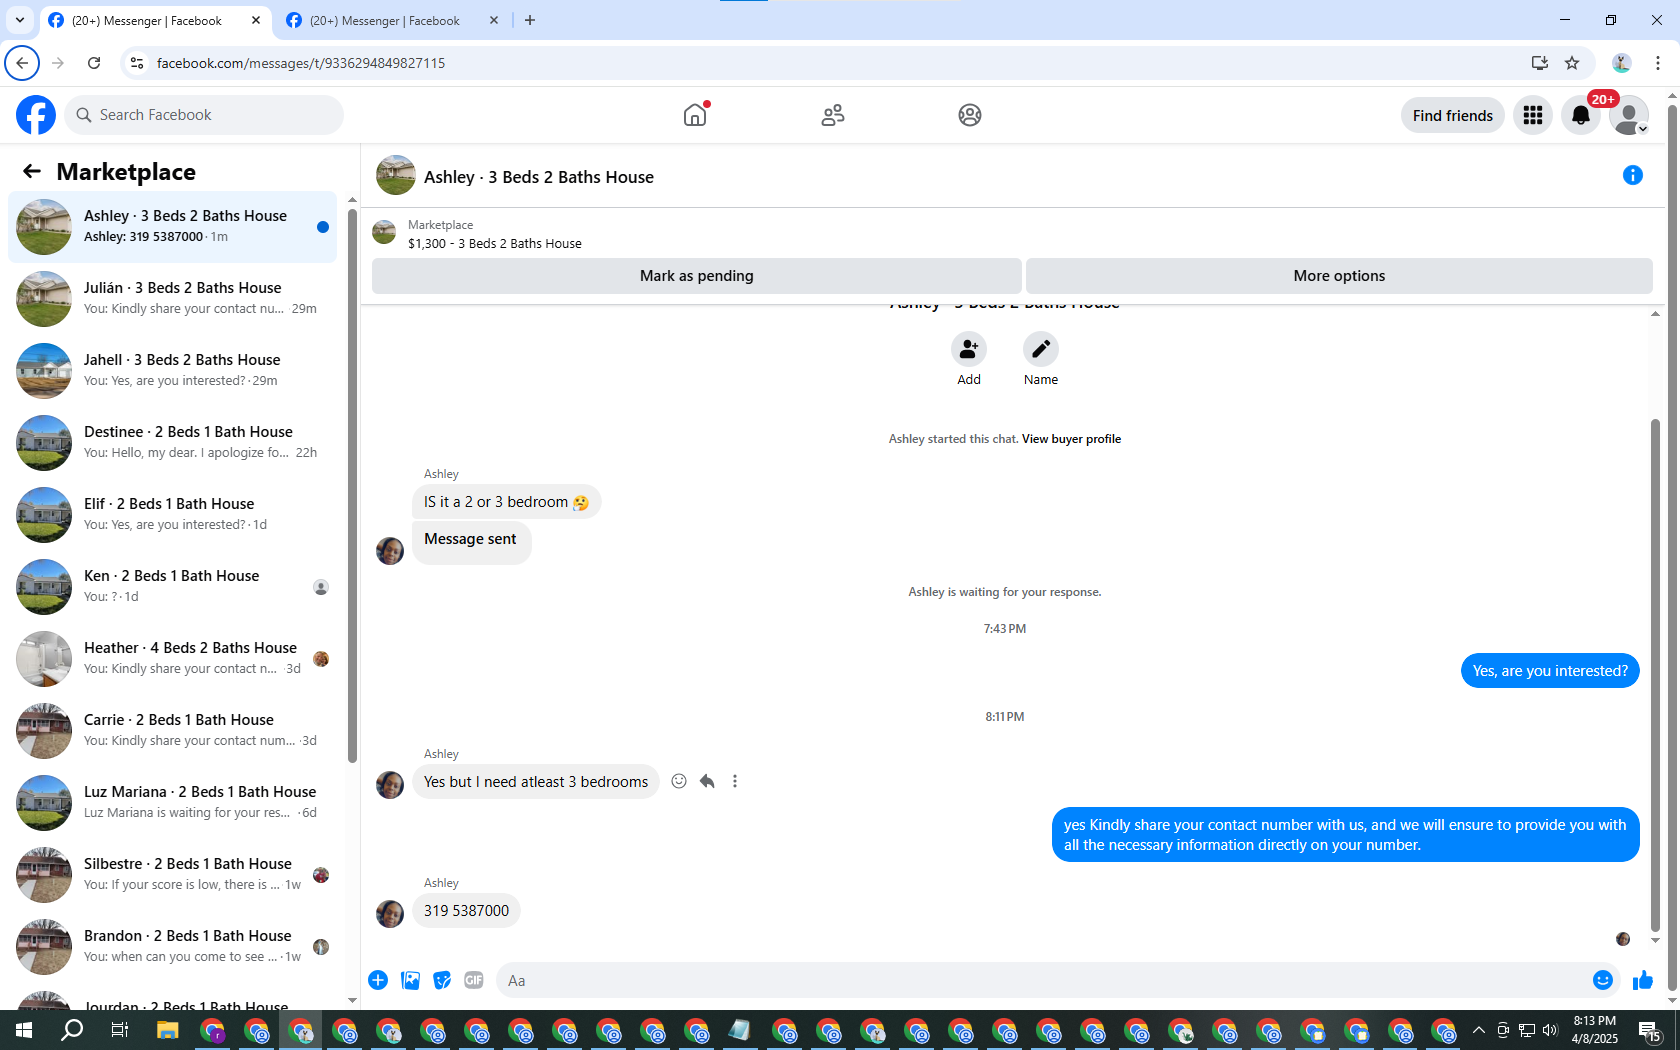Open the tab search dropdown arrow
The width and height of the screenshot is (1680, 1050).
[20, 20]
